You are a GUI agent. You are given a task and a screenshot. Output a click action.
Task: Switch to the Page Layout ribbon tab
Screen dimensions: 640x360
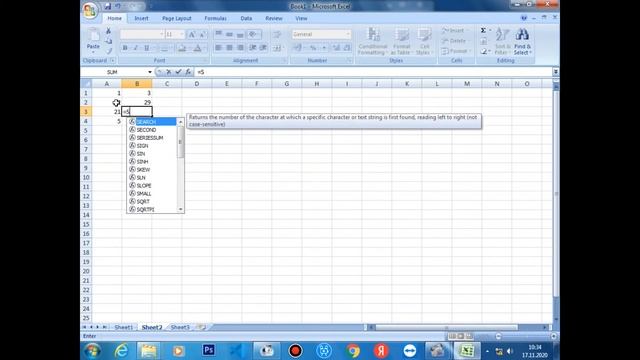(x=177, y=18)
